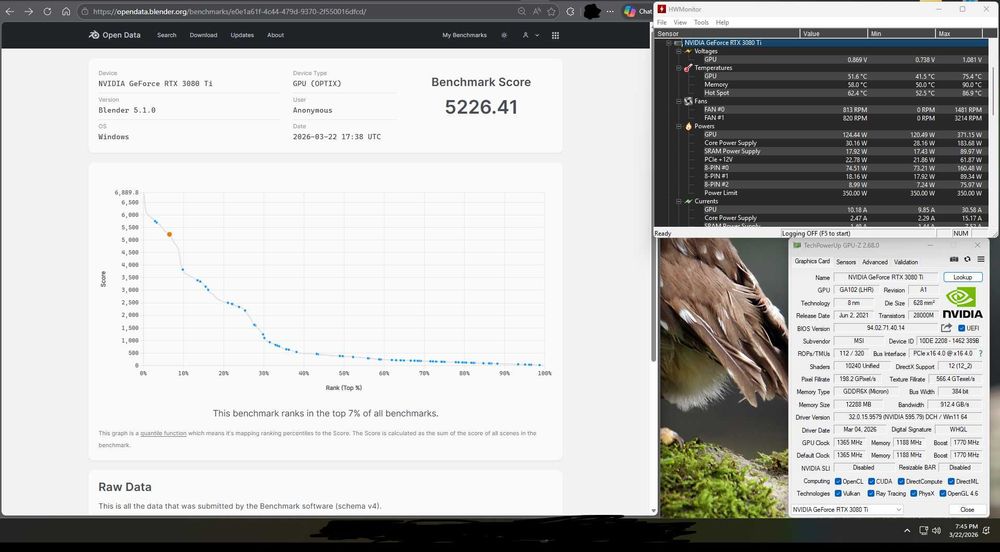Toggle UEFI checkbox in GPU-Z
This screenshot has height=552, width=1000.
coord(962,328)
